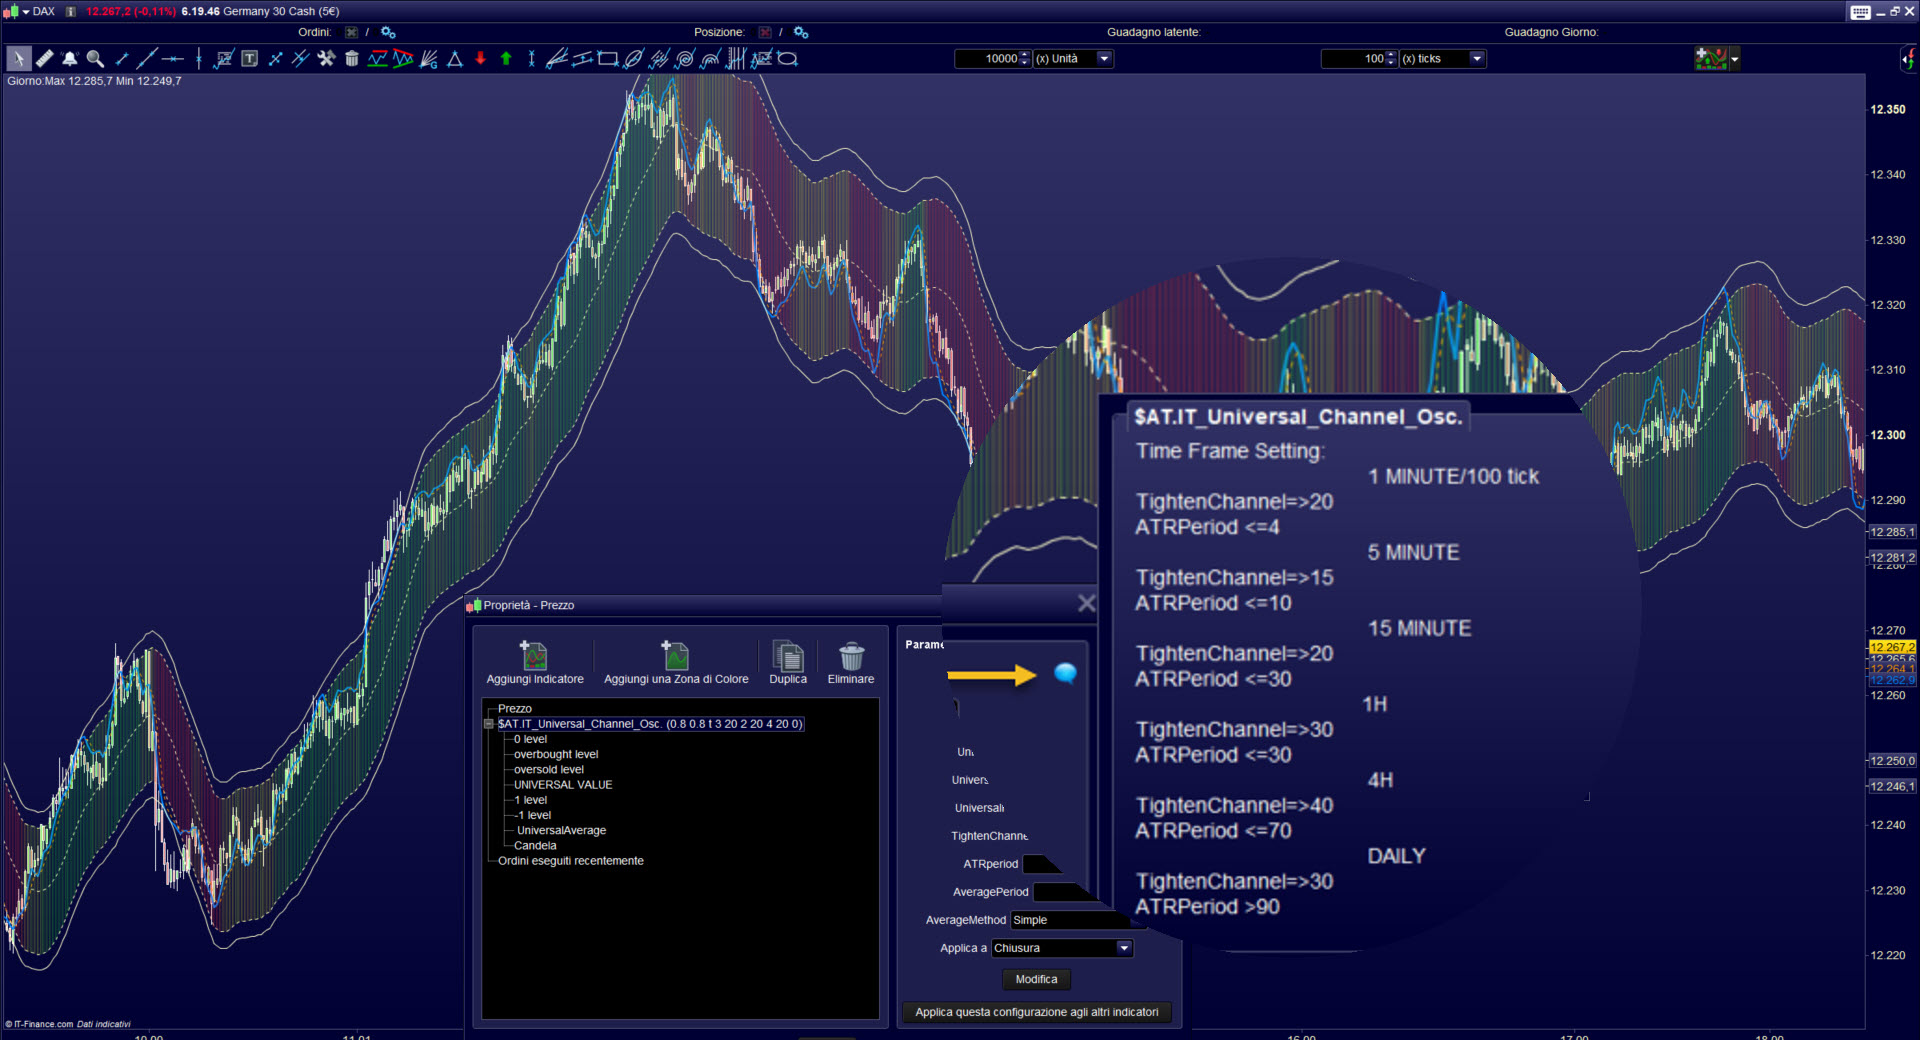Screen dimensions: 1920x1040
Task: Select the text annotation tool
Action: (249, 59)
